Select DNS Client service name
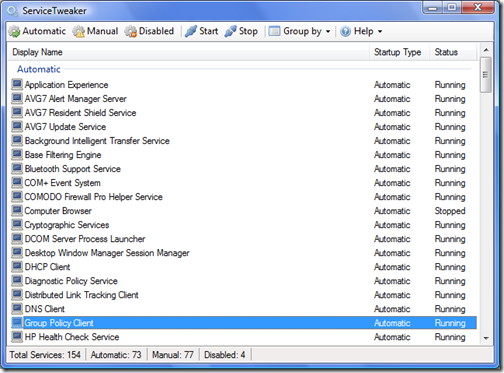The image size is (504, 373). pyautogui.click(x=45, y=309)
